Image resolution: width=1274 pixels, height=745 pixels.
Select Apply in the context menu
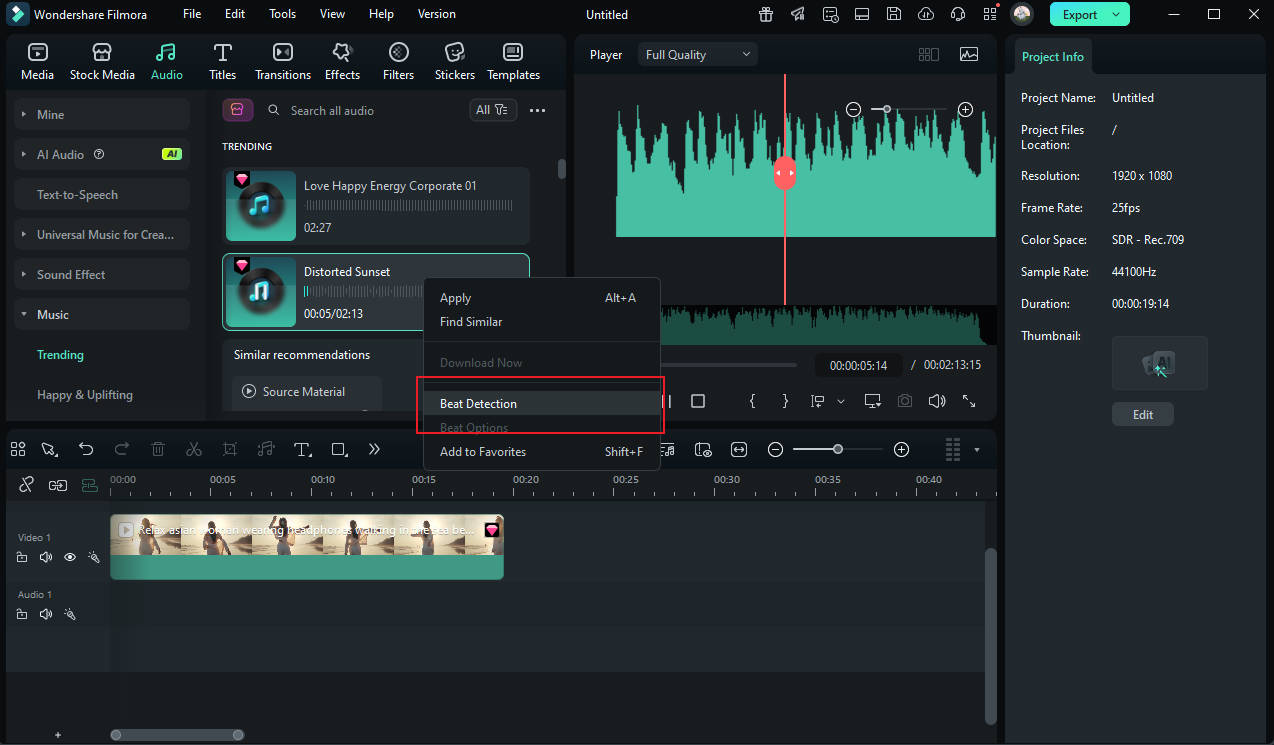click(541, 298)
